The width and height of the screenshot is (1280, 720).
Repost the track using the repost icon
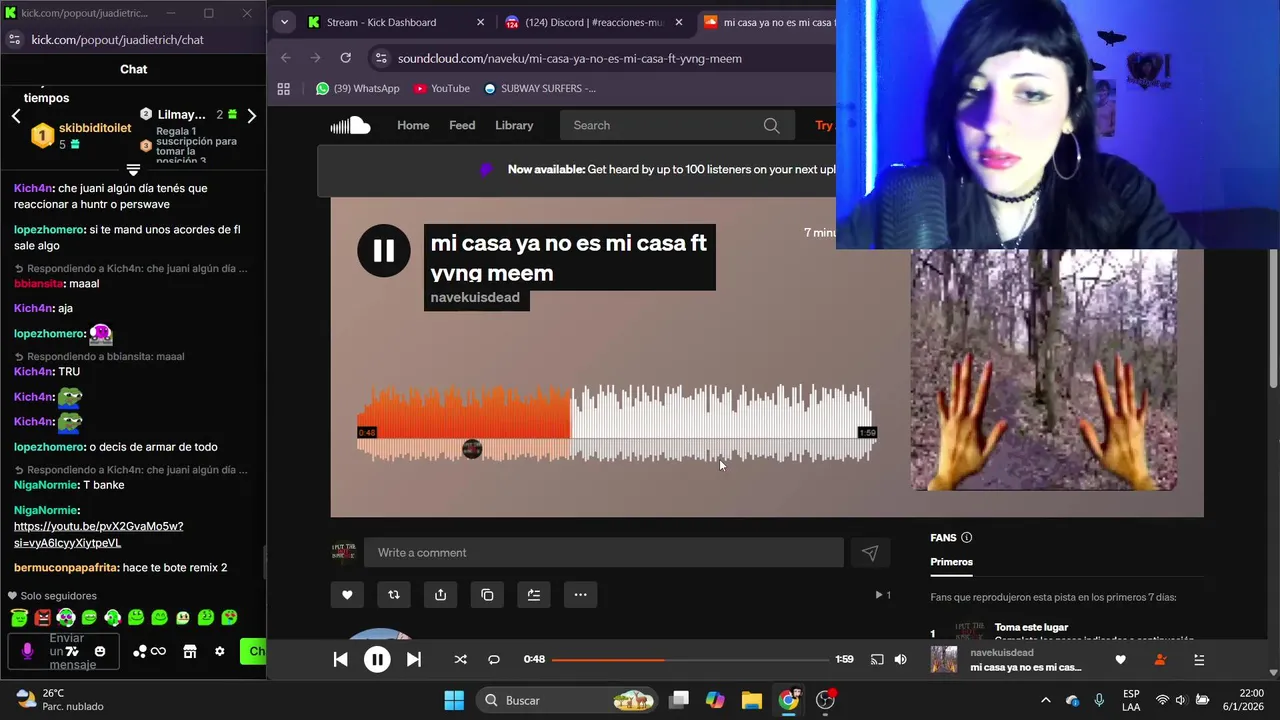point(394,595)
